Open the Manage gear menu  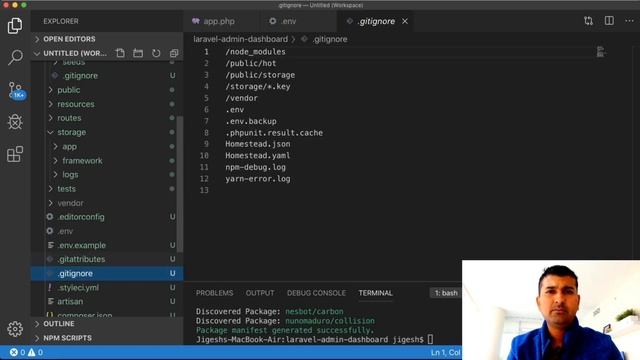click(x=15, y=329)
